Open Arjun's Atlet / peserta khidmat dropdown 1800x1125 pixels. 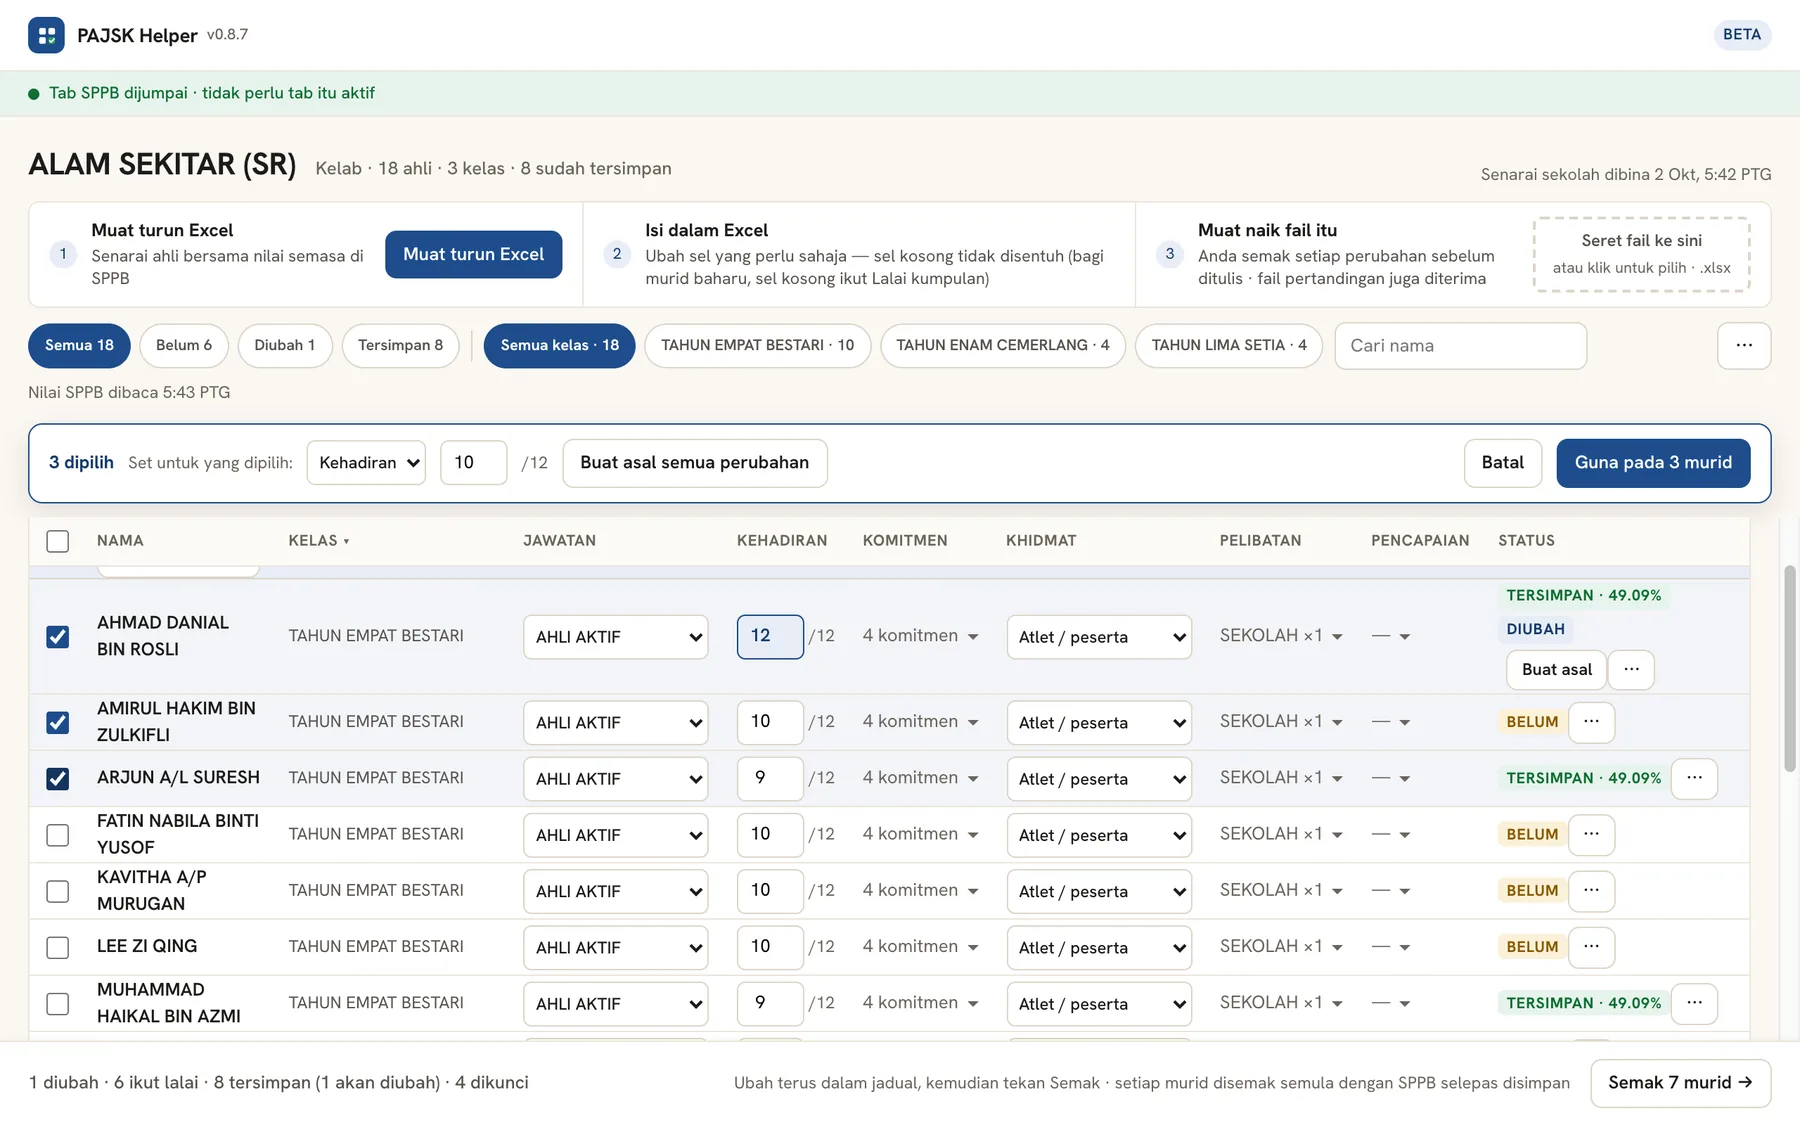pyautogui.click(x=1099, y=779)
